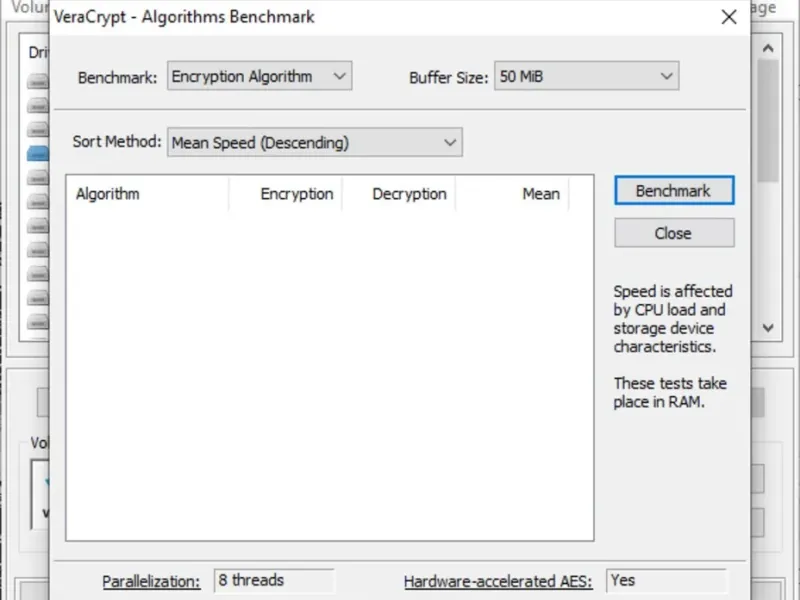This screenshot has width=800, height=600.
Task: Run the Benchmark button
Action: click(674, 190)
